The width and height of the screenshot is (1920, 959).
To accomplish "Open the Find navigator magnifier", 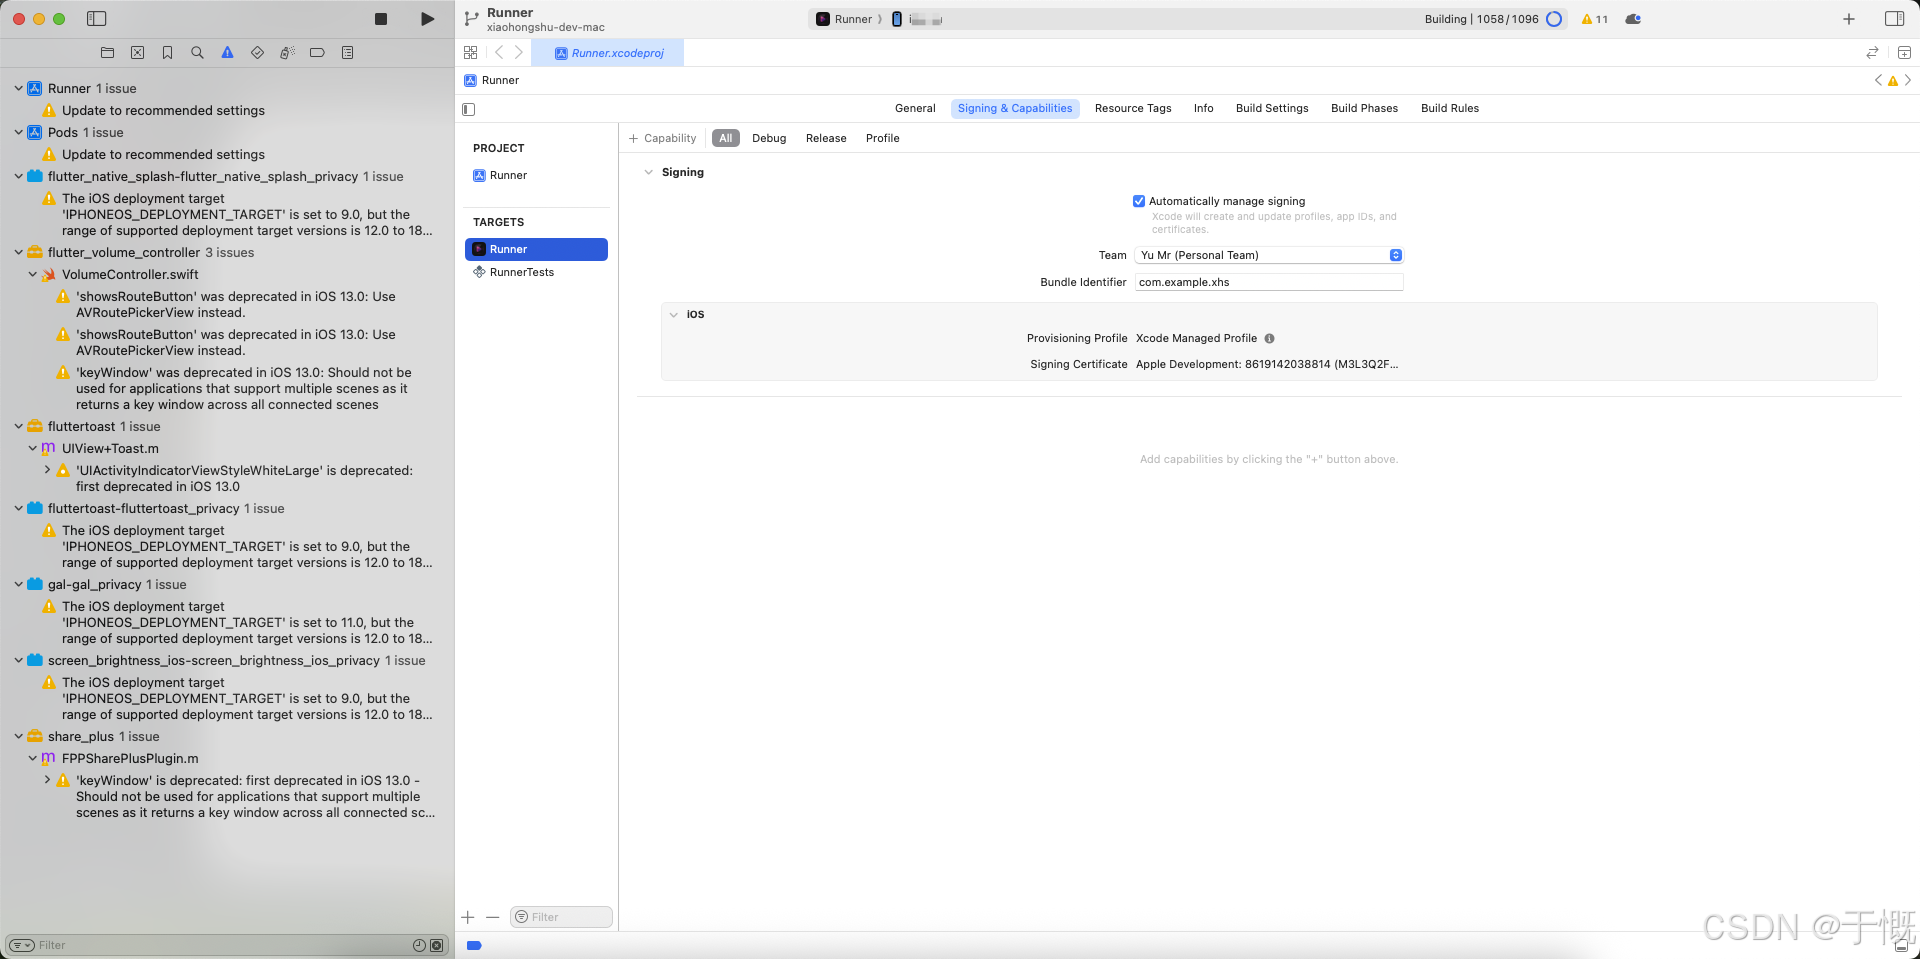I will [198, 53].
